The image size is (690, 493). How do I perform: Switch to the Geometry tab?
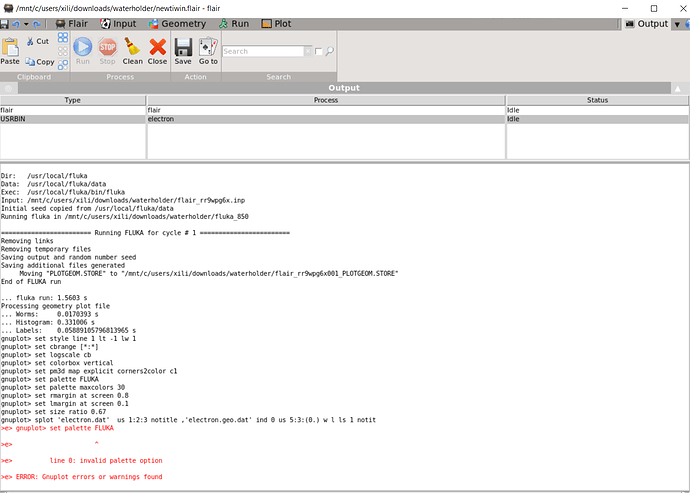pos(177,24)
